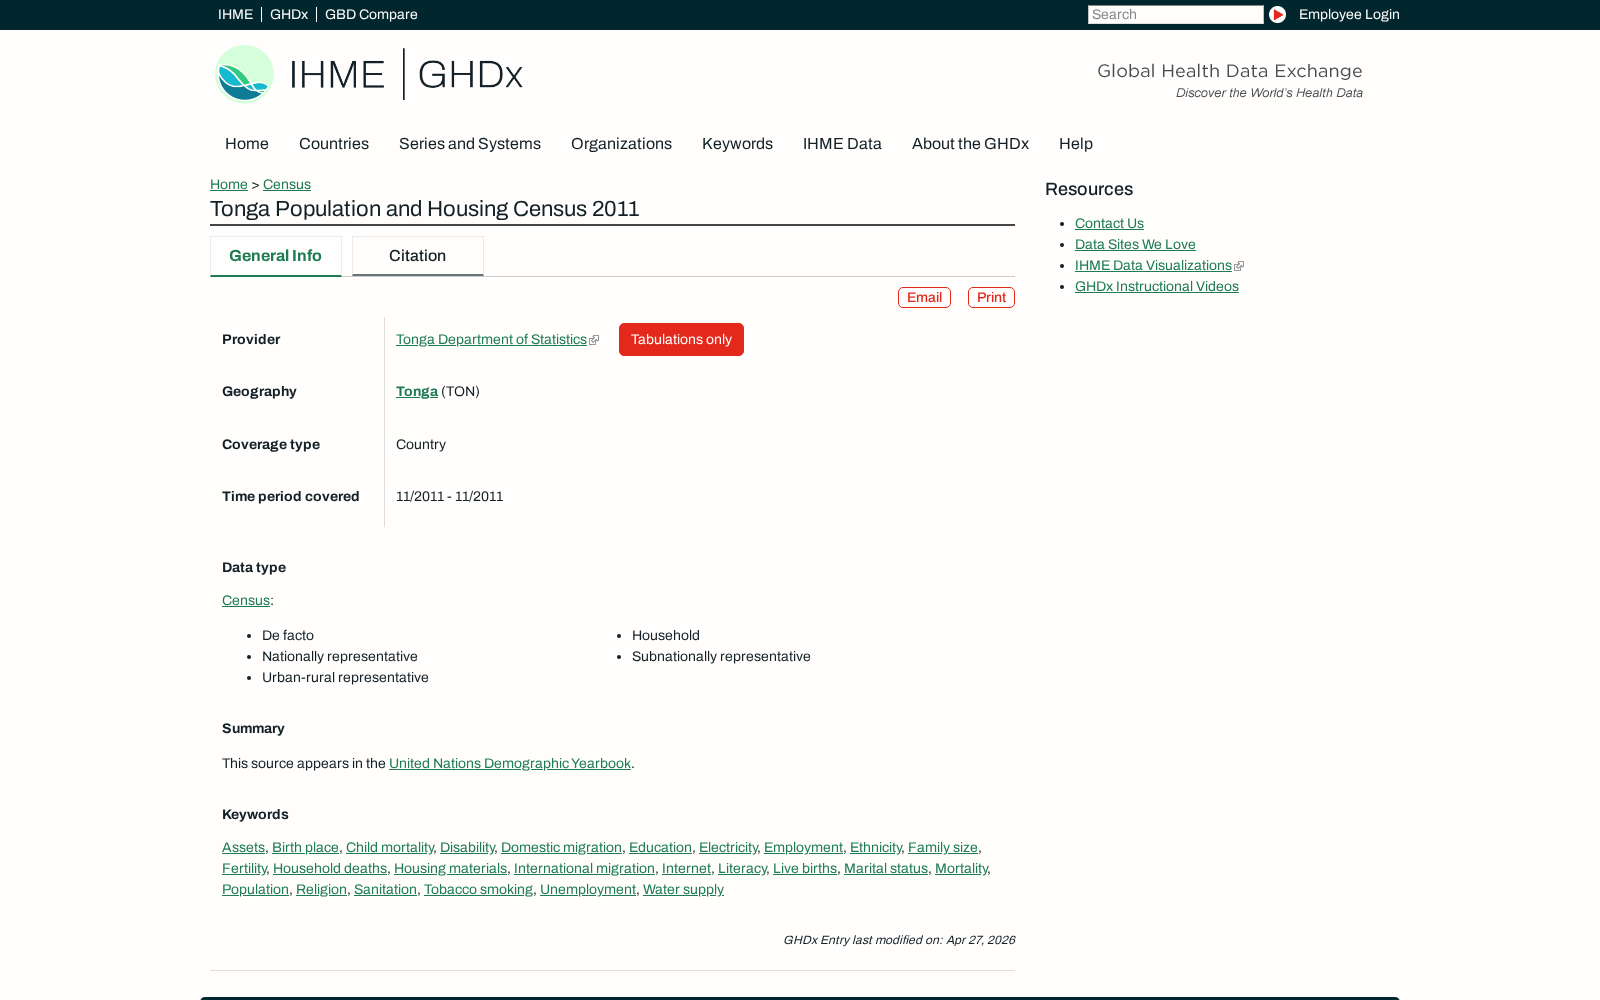
Task: Open Series and Systems menu
Action: point(470,144)
